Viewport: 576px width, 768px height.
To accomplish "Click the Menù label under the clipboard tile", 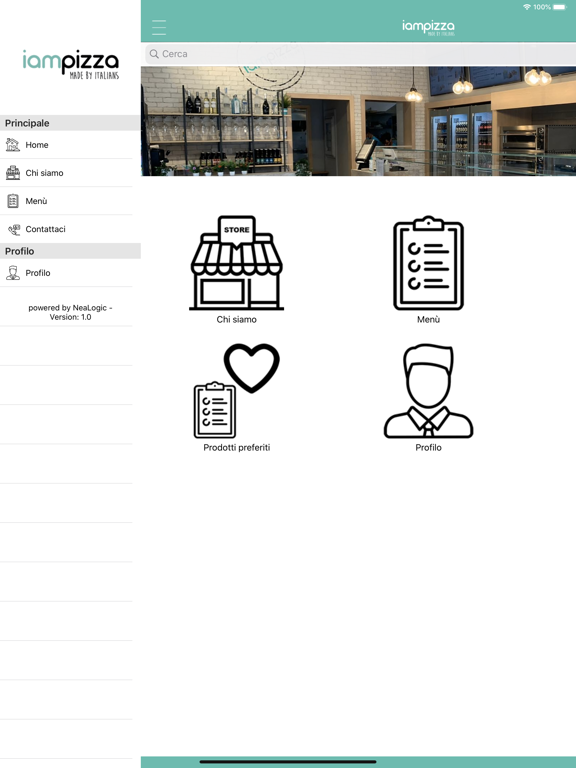I will [x=429, y=319].
